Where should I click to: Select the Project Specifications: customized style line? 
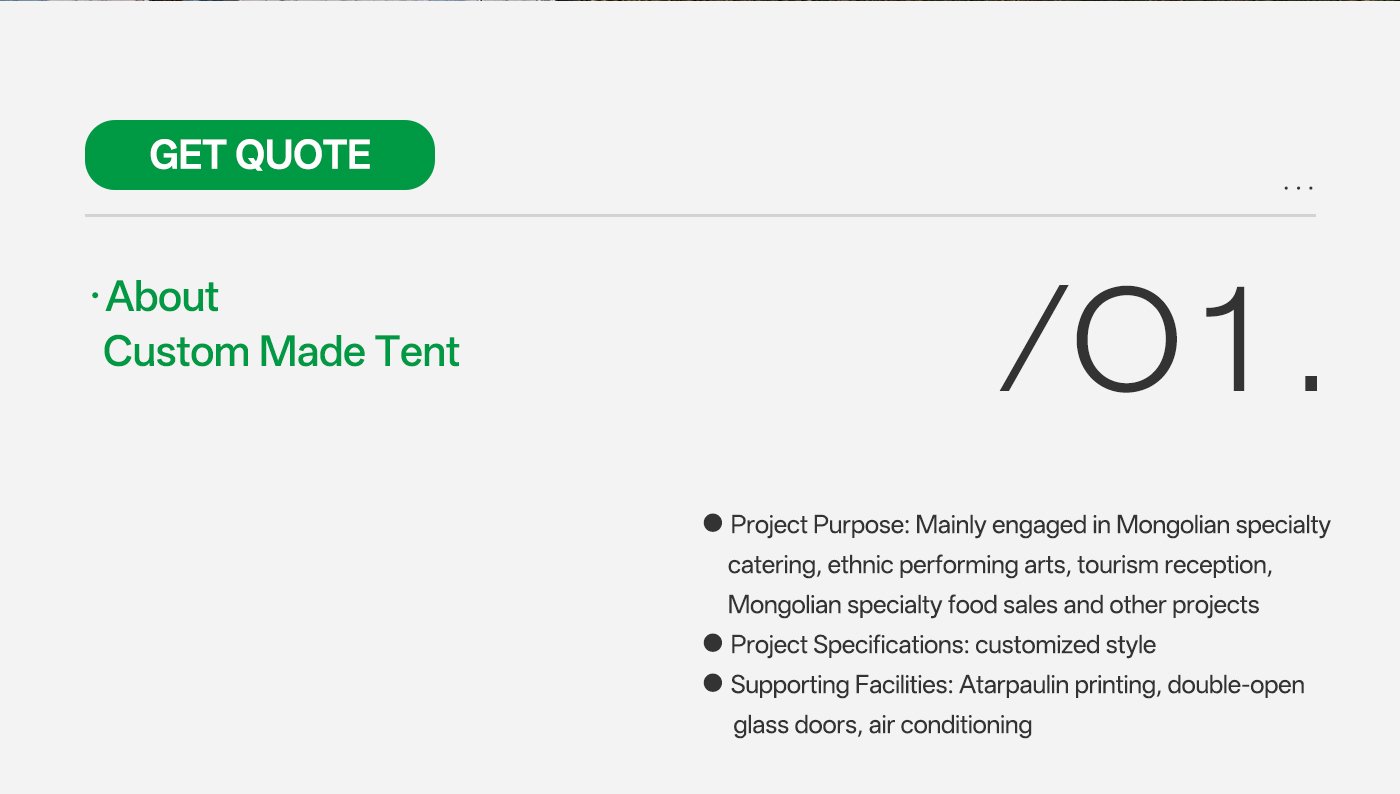(x=943, y=645)
